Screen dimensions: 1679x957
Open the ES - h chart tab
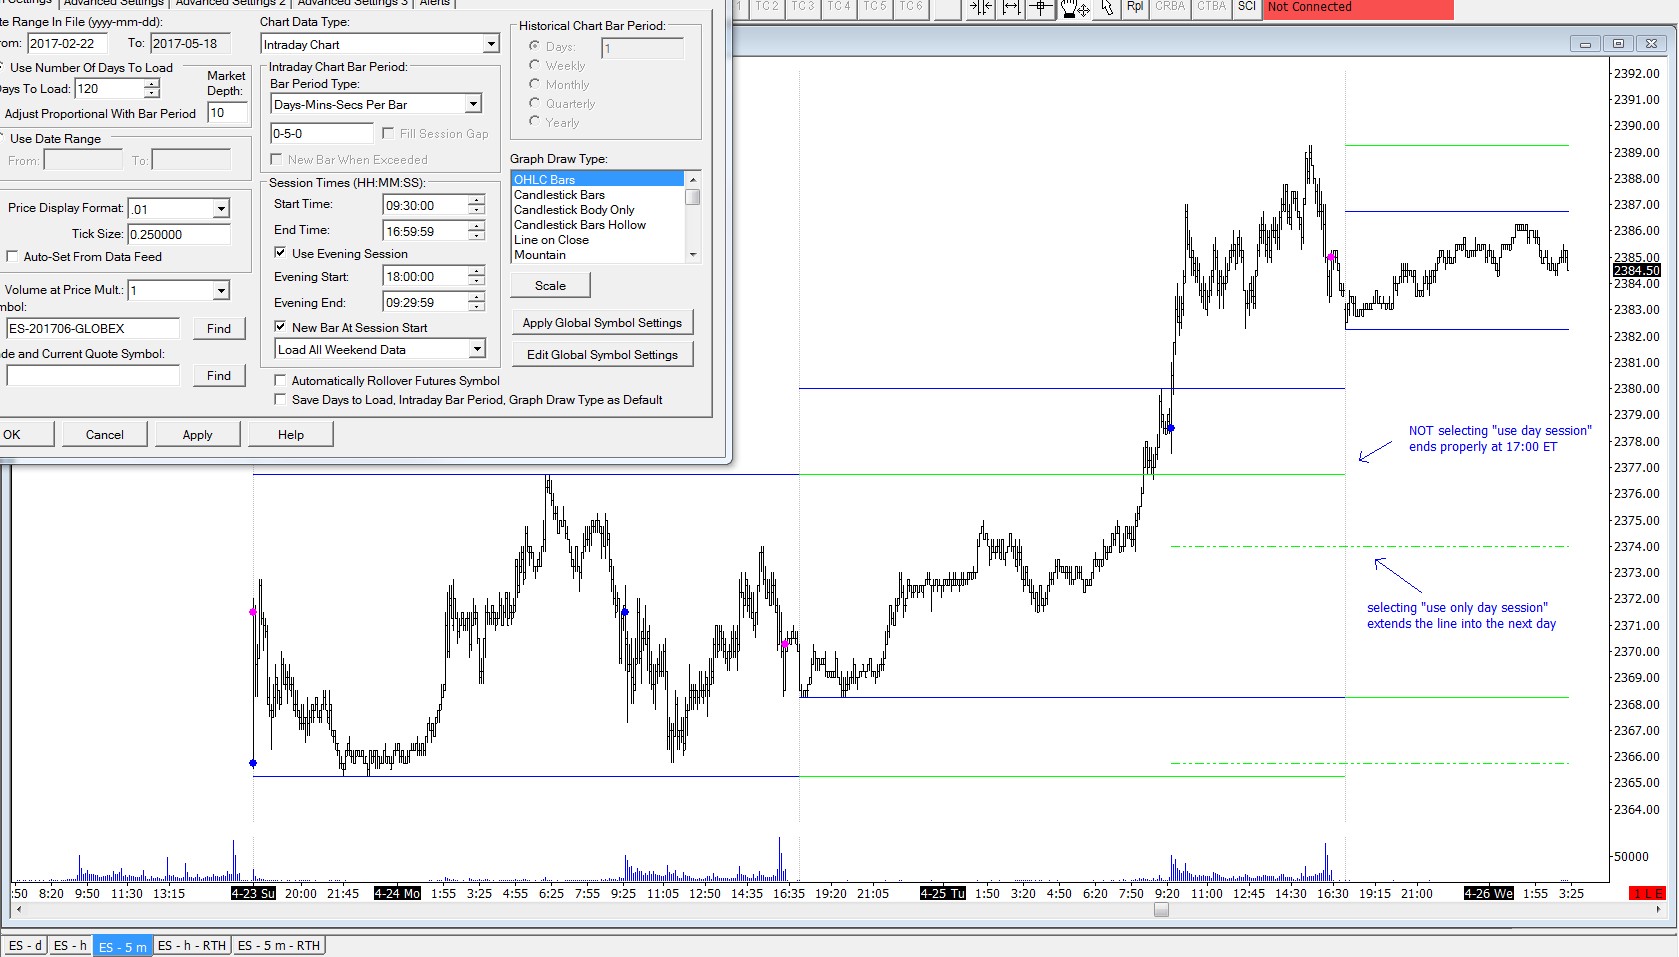tap(70, 945)
